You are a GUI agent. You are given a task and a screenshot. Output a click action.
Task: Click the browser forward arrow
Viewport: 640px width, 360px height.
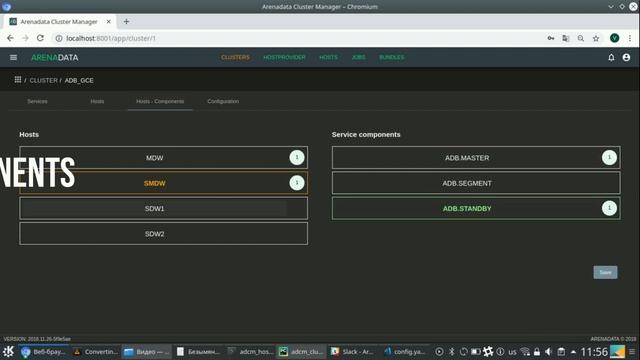tap(25, 38)
